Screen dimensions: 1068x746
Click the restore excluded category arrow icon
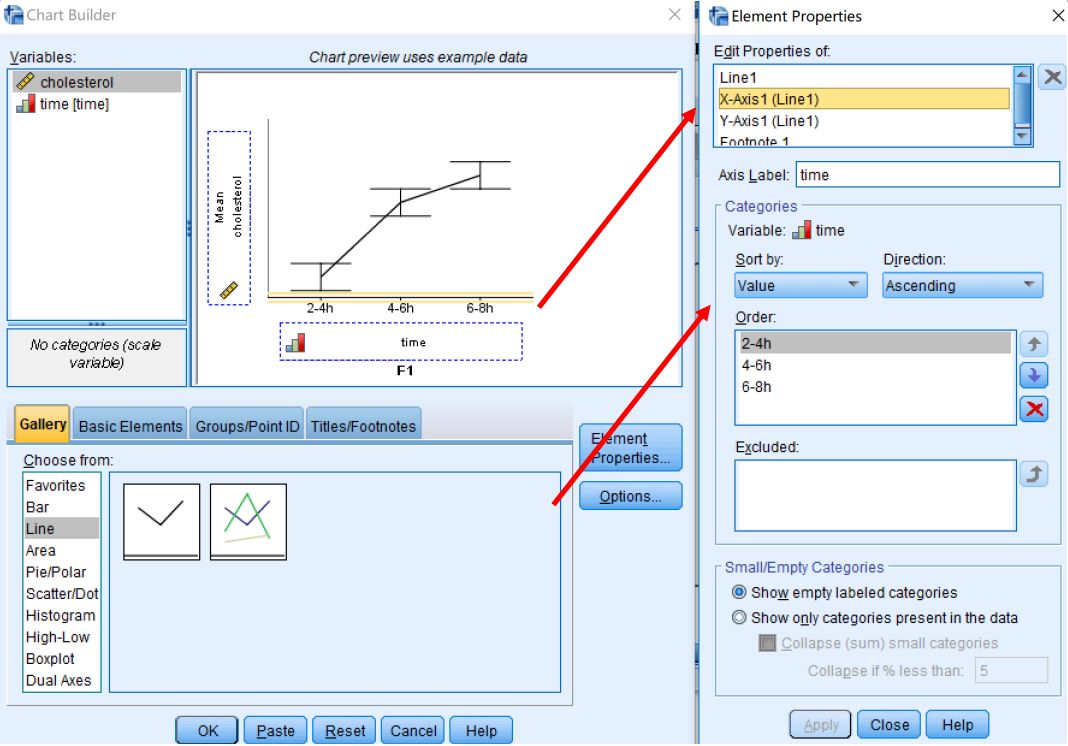pyautogui.click(x=1034, y=473)
